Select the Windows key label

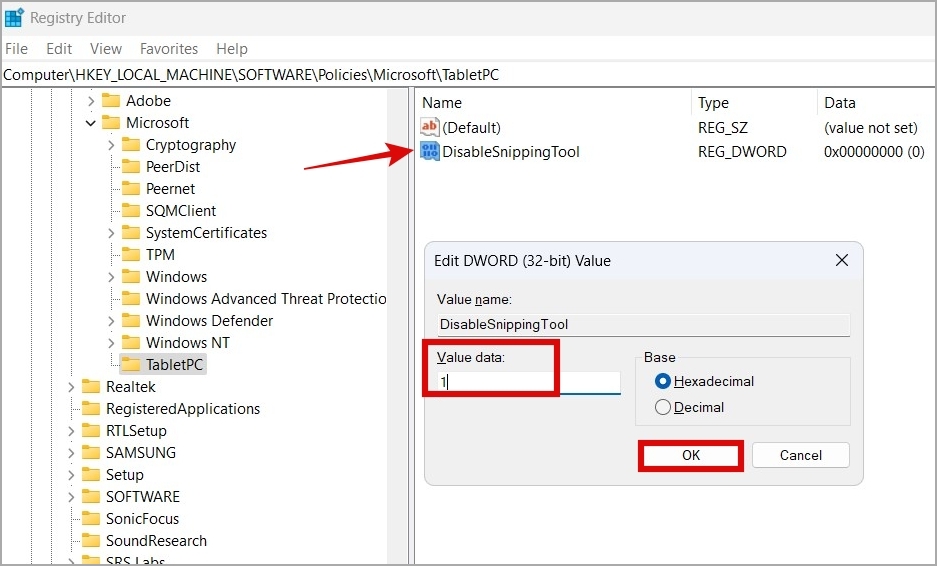click(176, 277)
